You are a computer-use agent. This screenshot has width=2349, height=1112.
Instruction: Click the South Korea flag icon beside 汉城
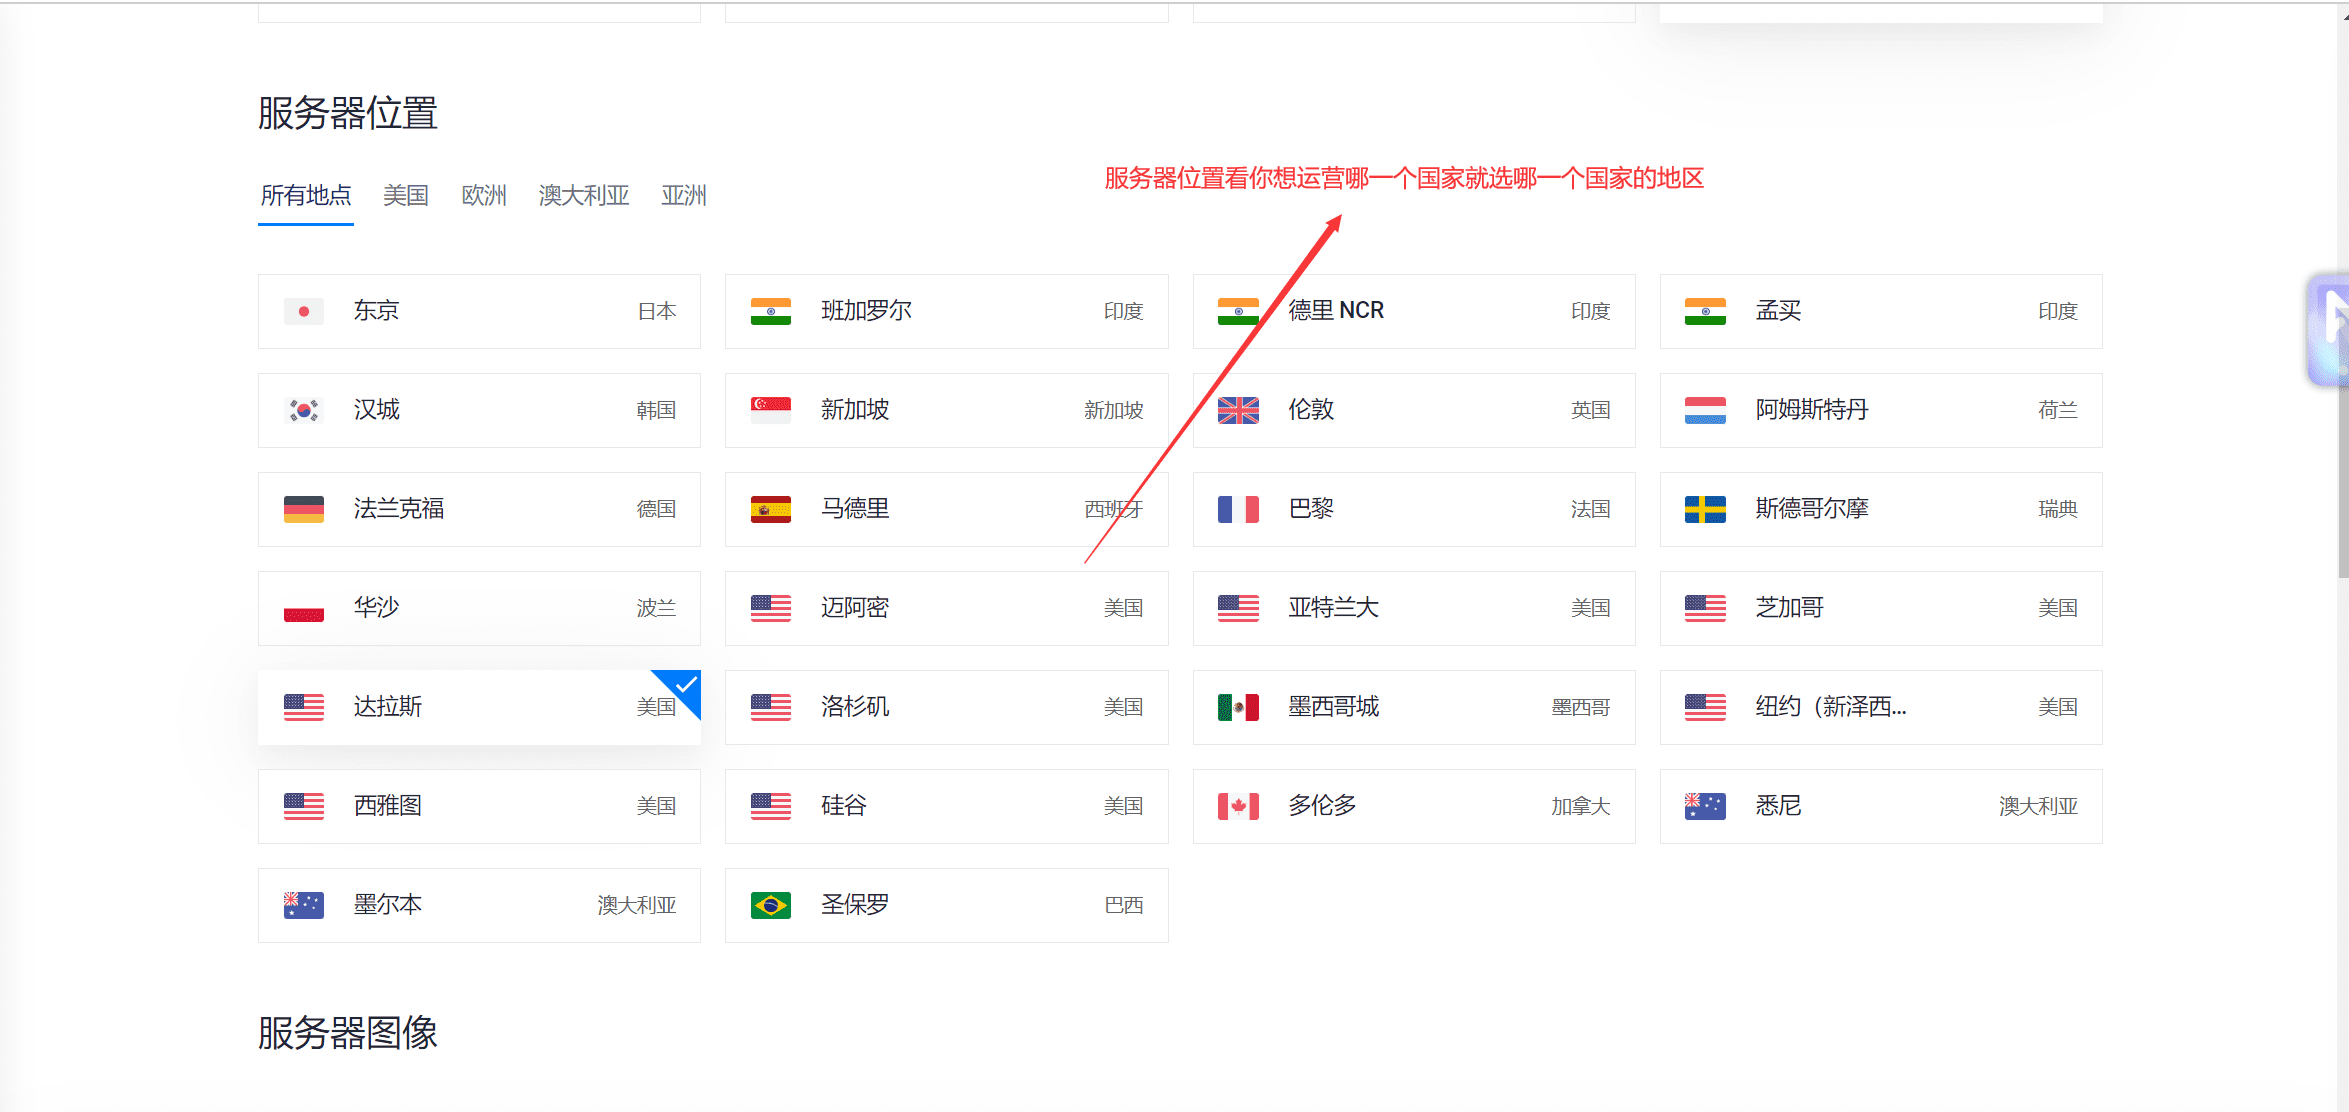coord(303,410)
